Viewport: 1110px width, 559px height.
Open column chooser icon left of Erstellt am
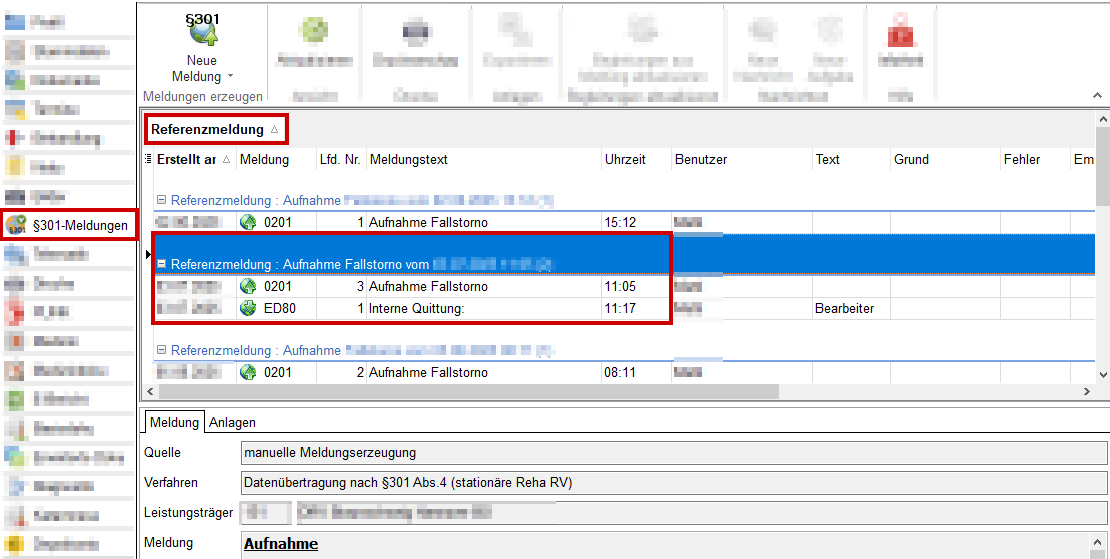tap(149, 160)
